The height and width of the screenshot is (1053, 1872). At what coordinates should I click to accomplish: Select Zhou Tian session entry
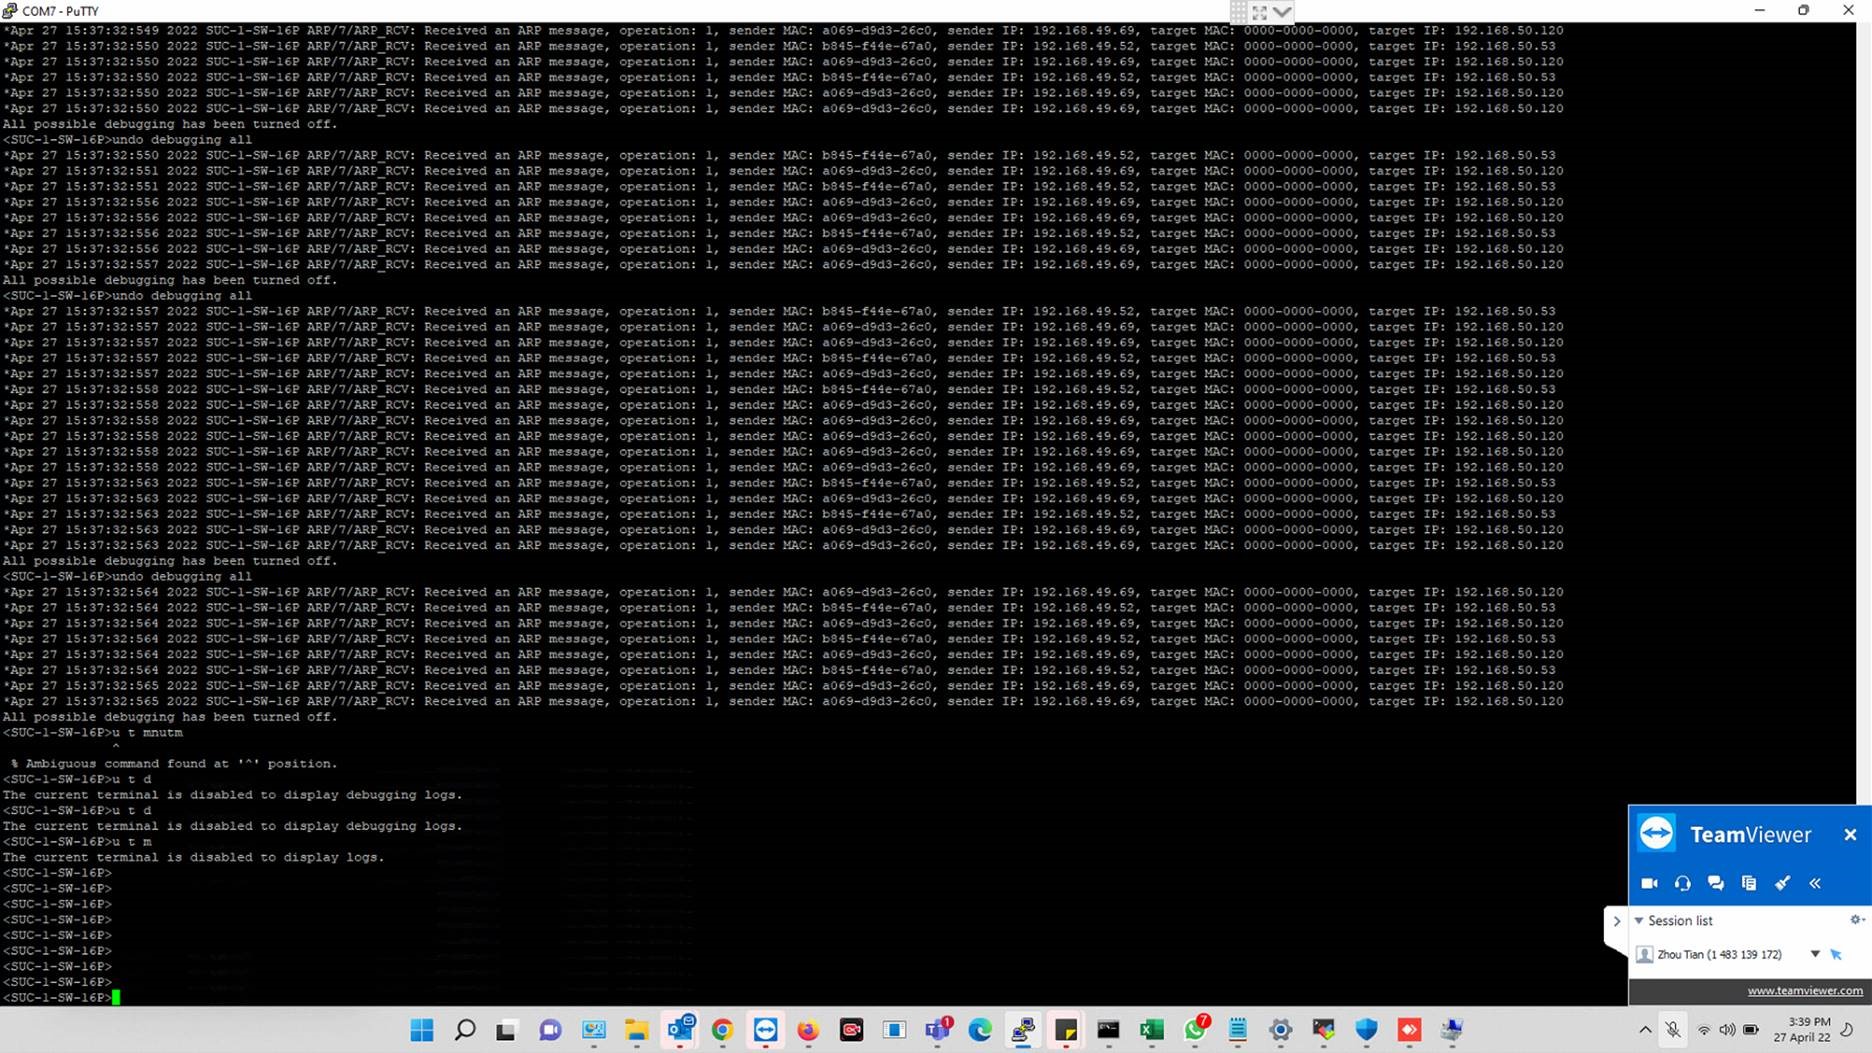click(x=1719, y=954)
